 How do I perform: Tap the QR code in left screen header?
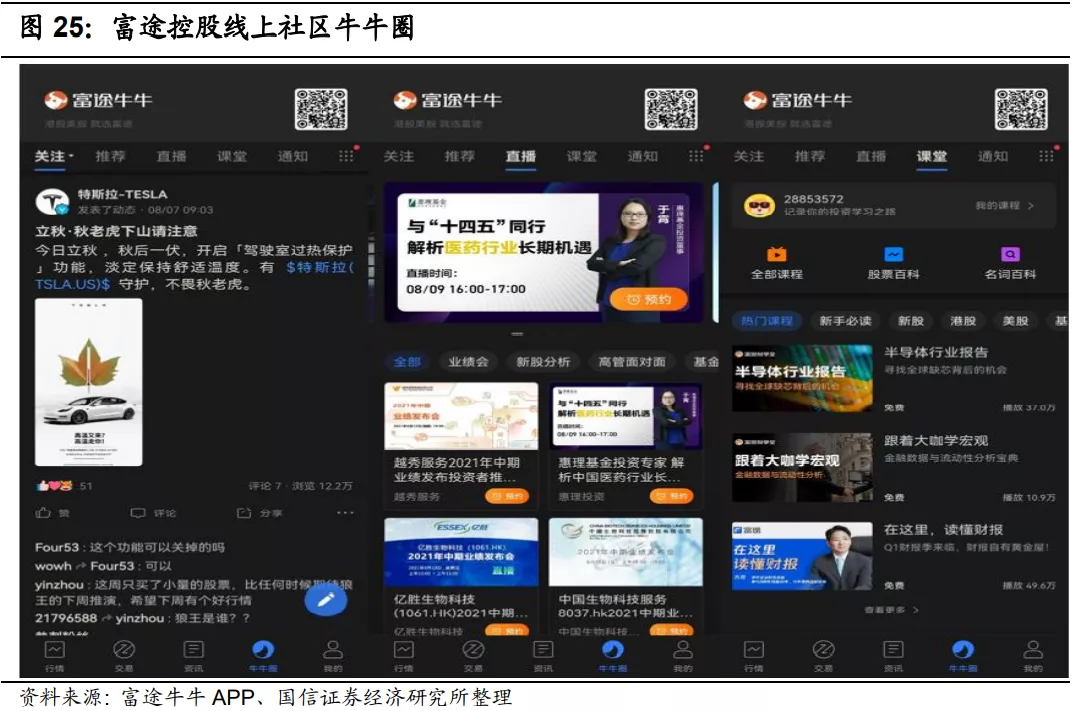click(321, 109)
